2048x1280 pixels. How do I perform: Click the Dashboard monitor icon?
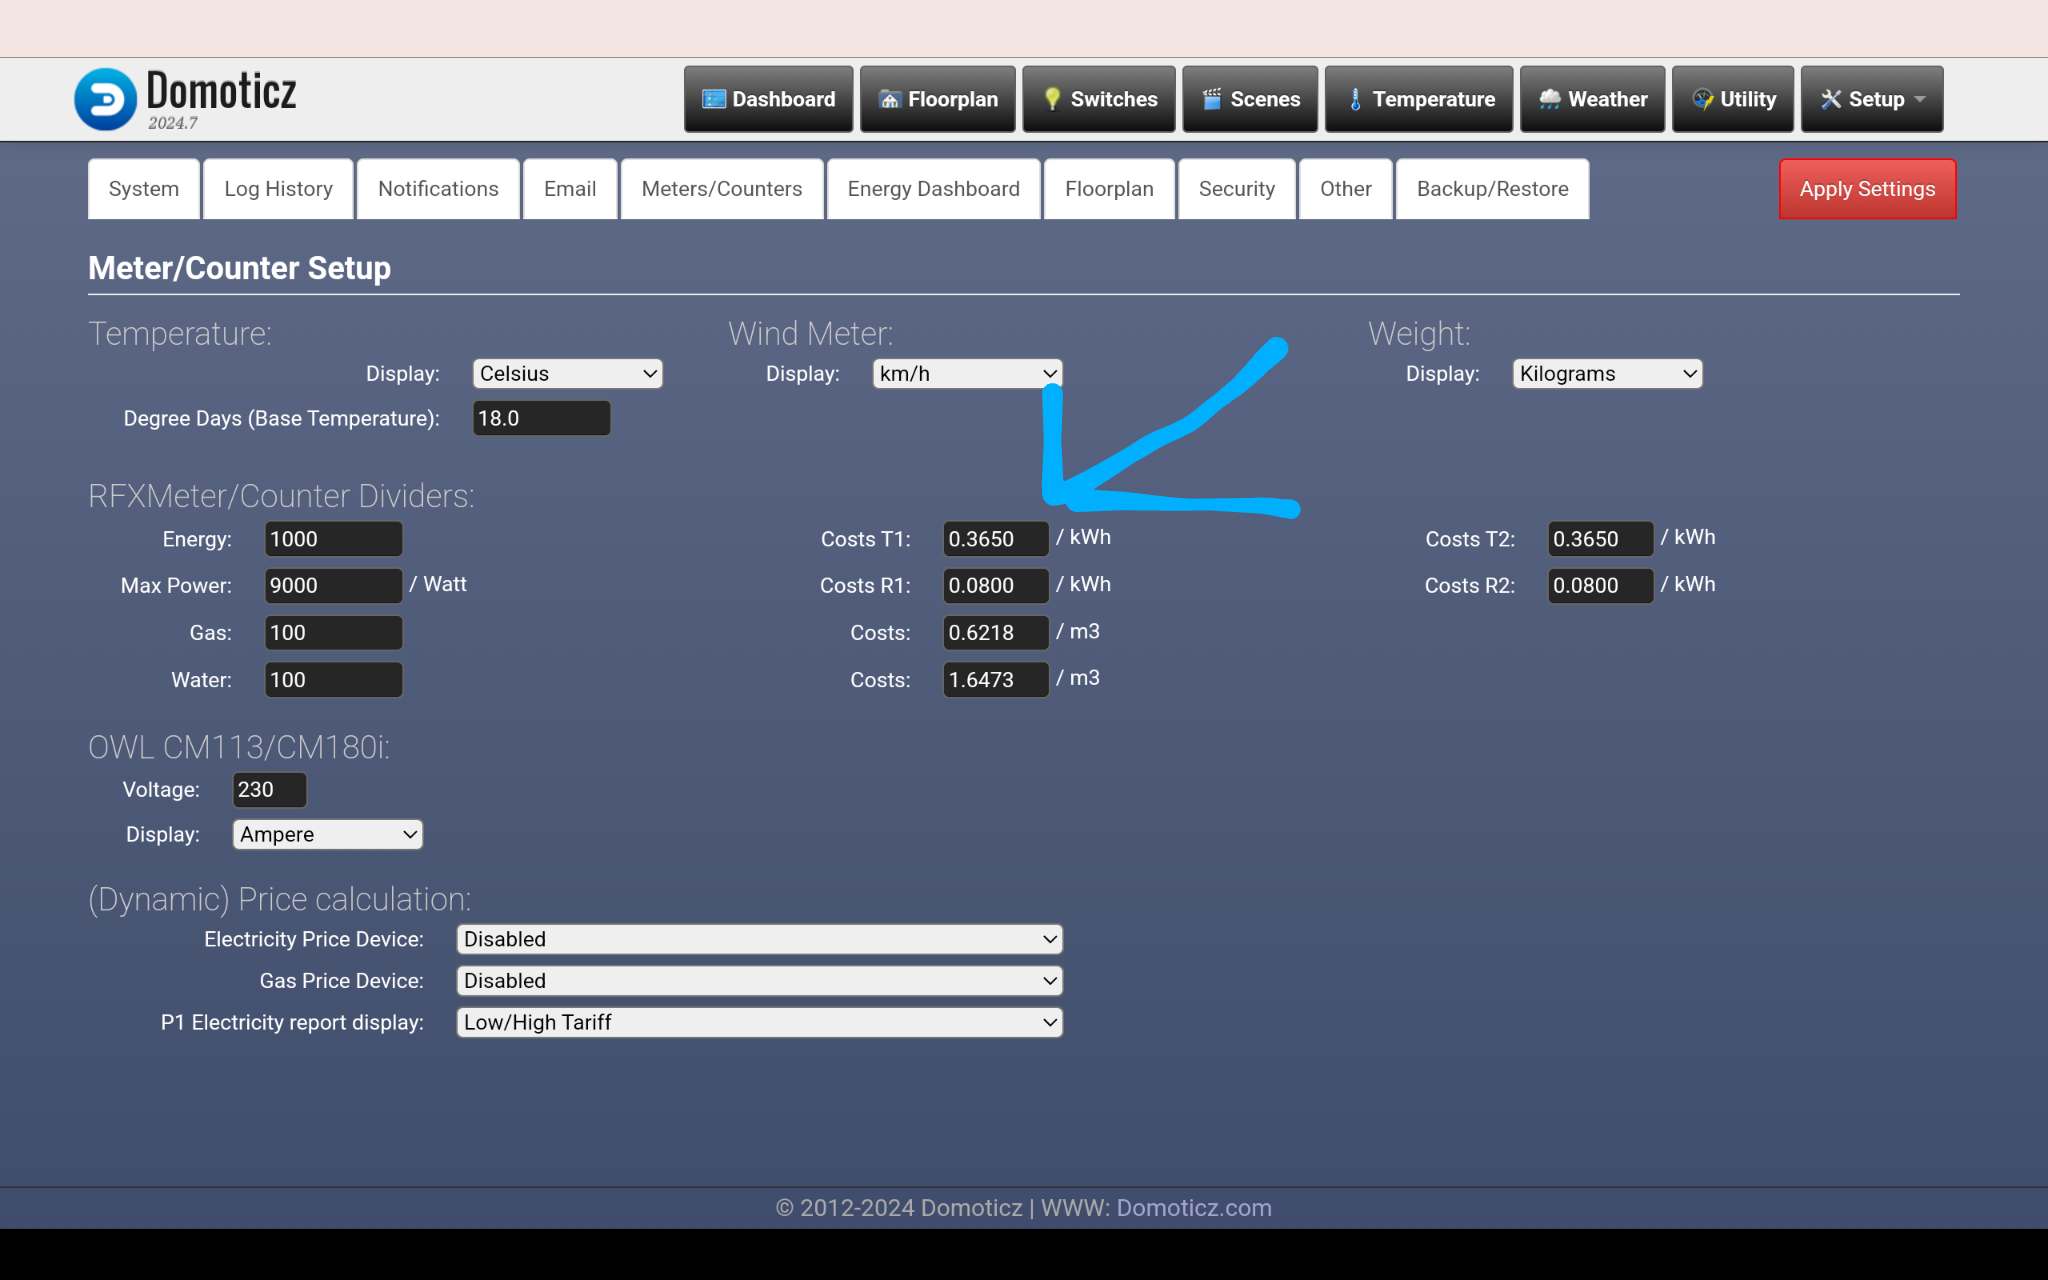point(714,99)
